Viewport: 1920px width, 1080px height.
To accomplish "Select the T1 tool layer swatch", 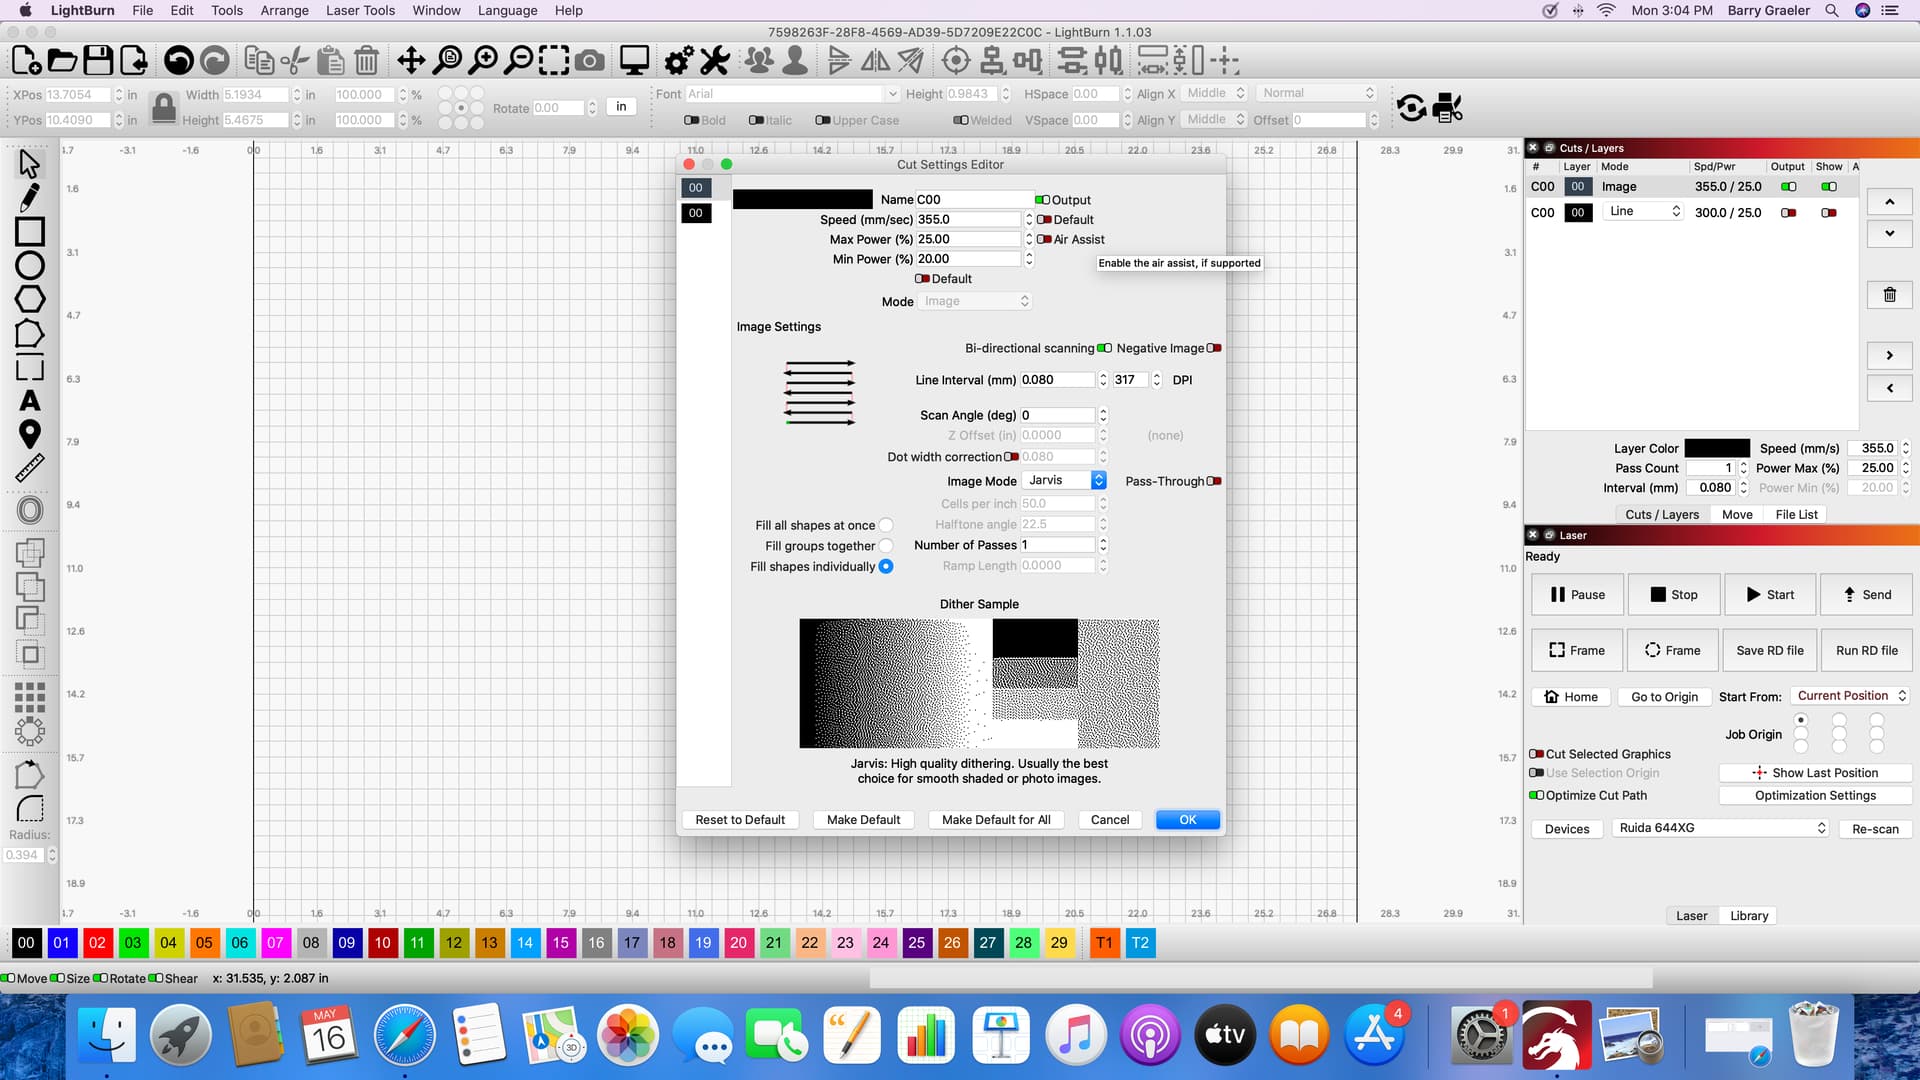I will 1104,942.
